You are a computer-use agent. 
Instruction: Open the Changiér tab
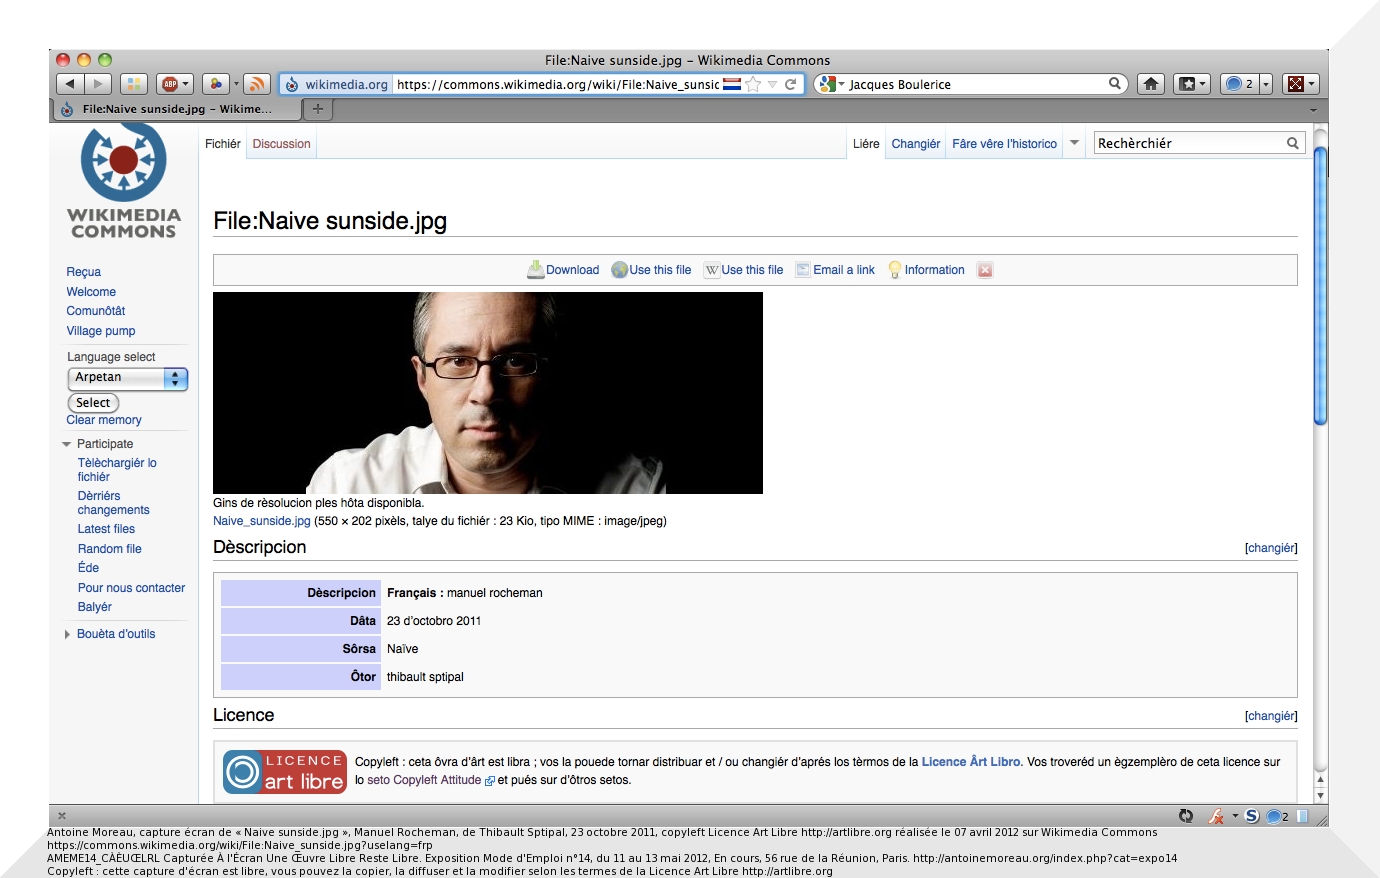[x=916, y=144]
